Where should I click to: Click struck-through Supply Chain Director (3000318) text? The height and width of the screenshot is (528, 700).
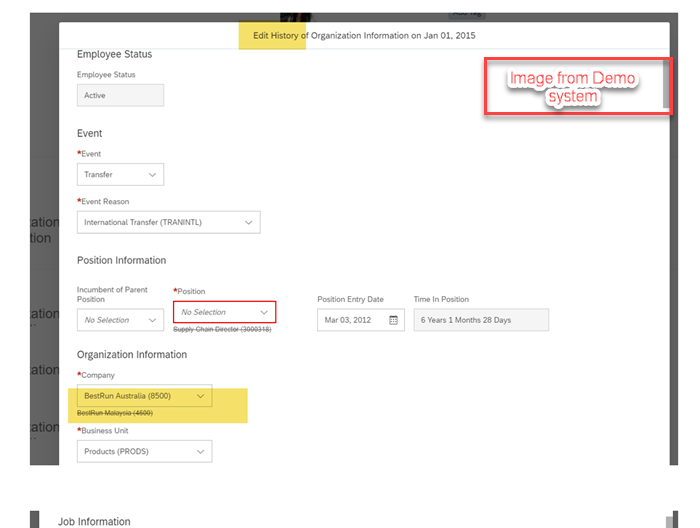[222, 329]
